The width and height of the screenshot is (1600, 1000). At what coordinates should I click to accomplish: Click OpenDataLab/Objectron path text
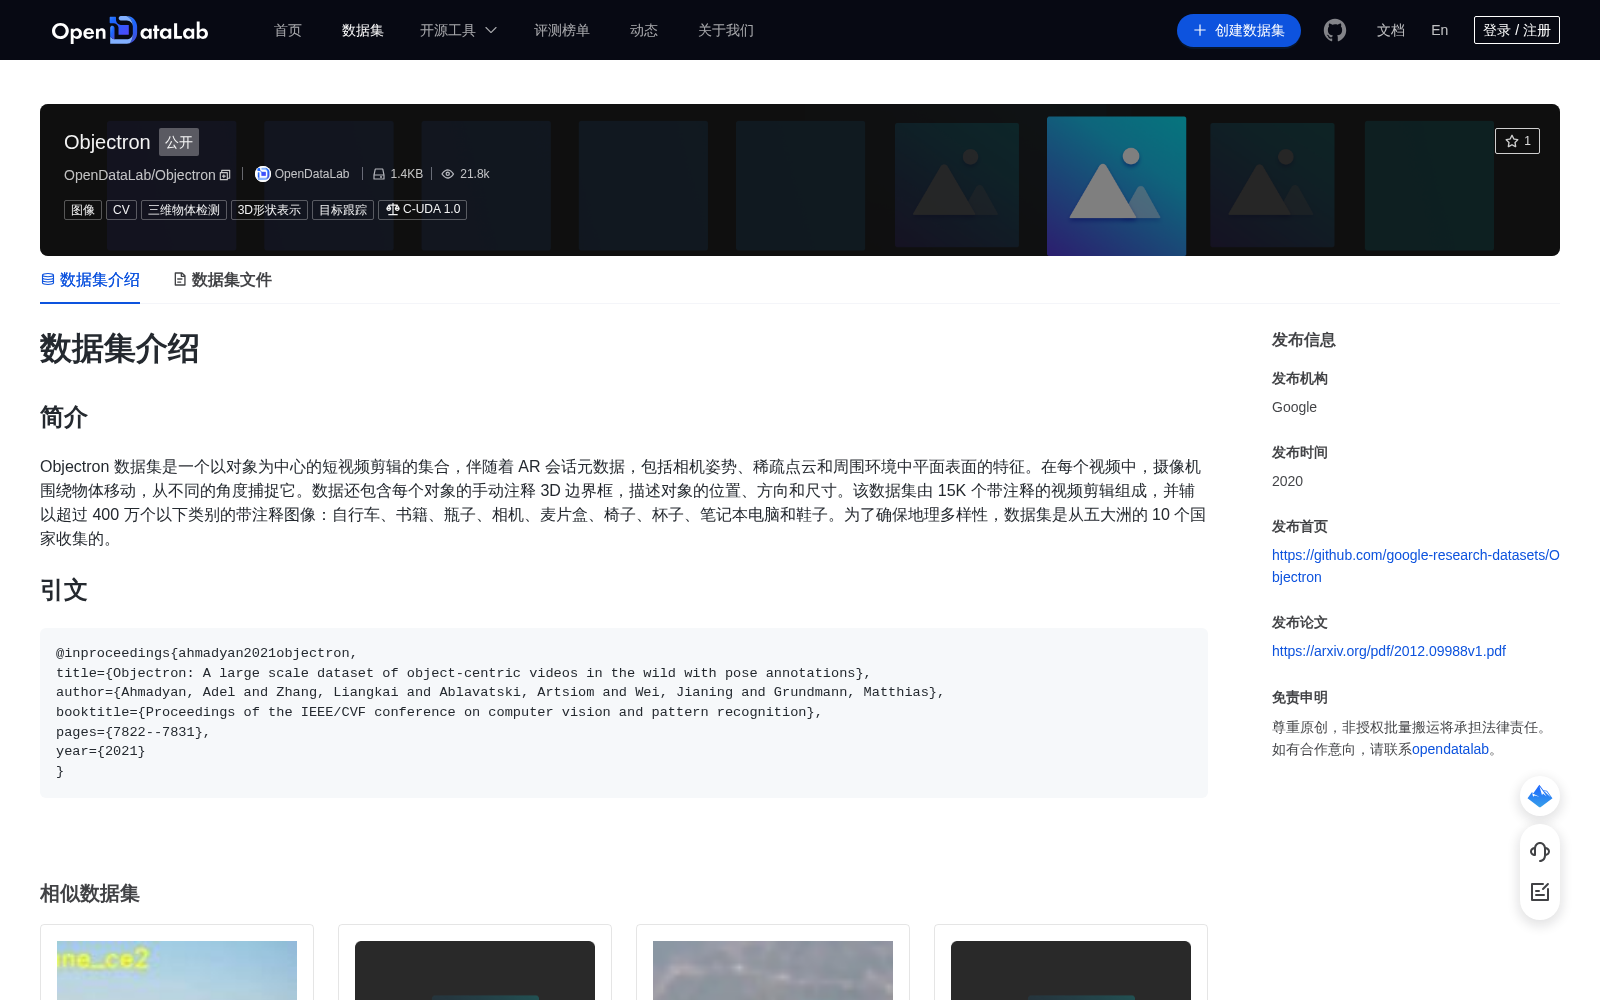pyautogui.click(x=140, y=175)
